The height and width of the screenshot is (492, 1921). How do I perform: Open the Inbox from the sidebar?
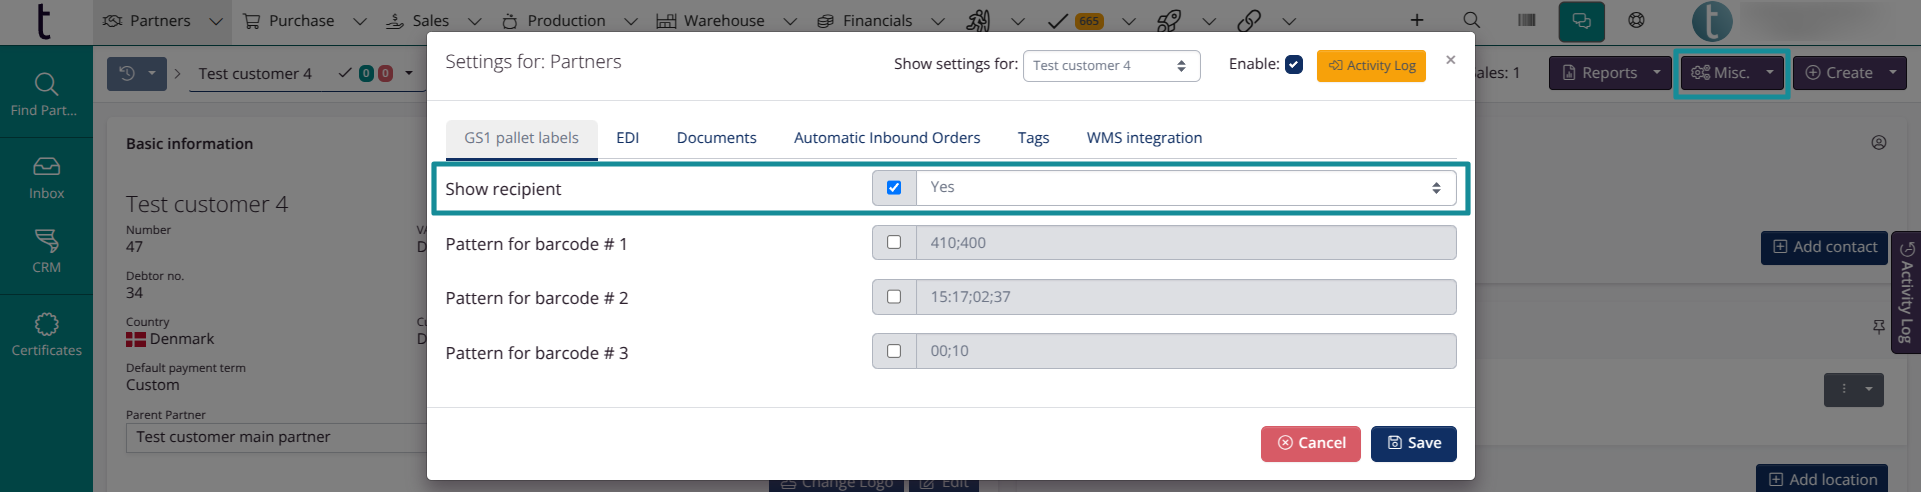pyautogui.click(x=46, y=178)
